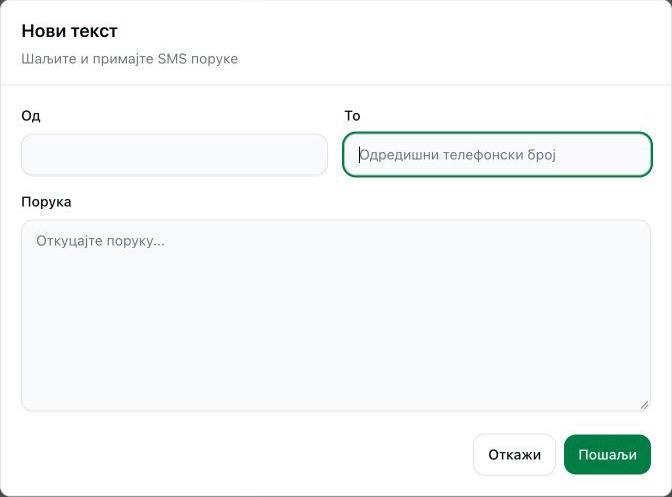The height and width of the screenshot is (497, 672).
Task: Click the To field label
Action: 352,116
